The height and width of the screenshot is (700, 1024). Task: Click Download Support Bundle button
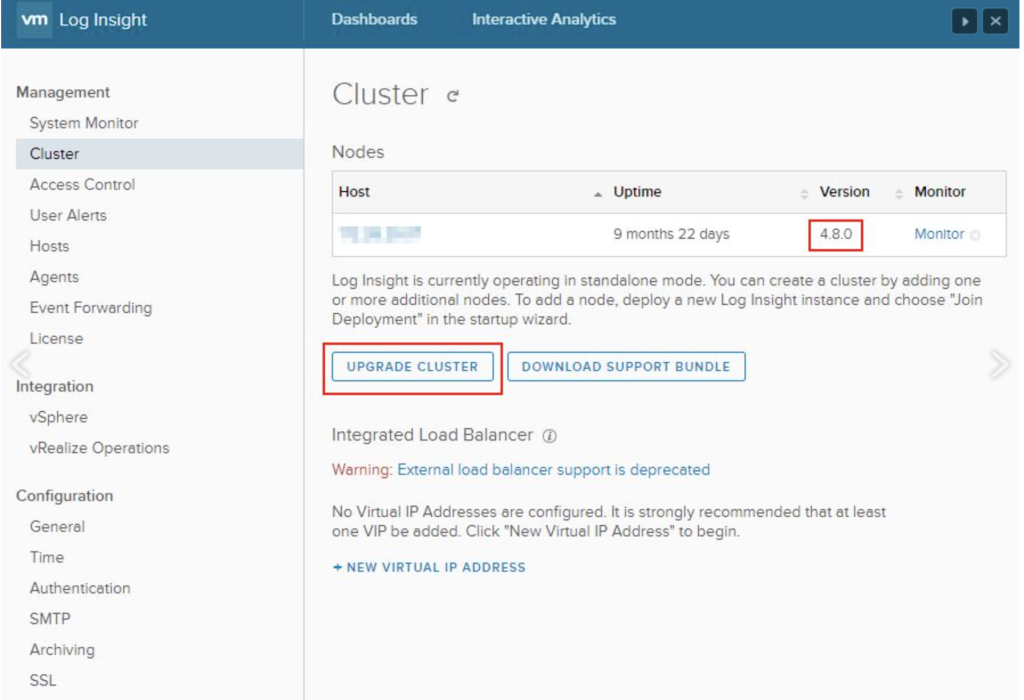[x=626, y=367]
